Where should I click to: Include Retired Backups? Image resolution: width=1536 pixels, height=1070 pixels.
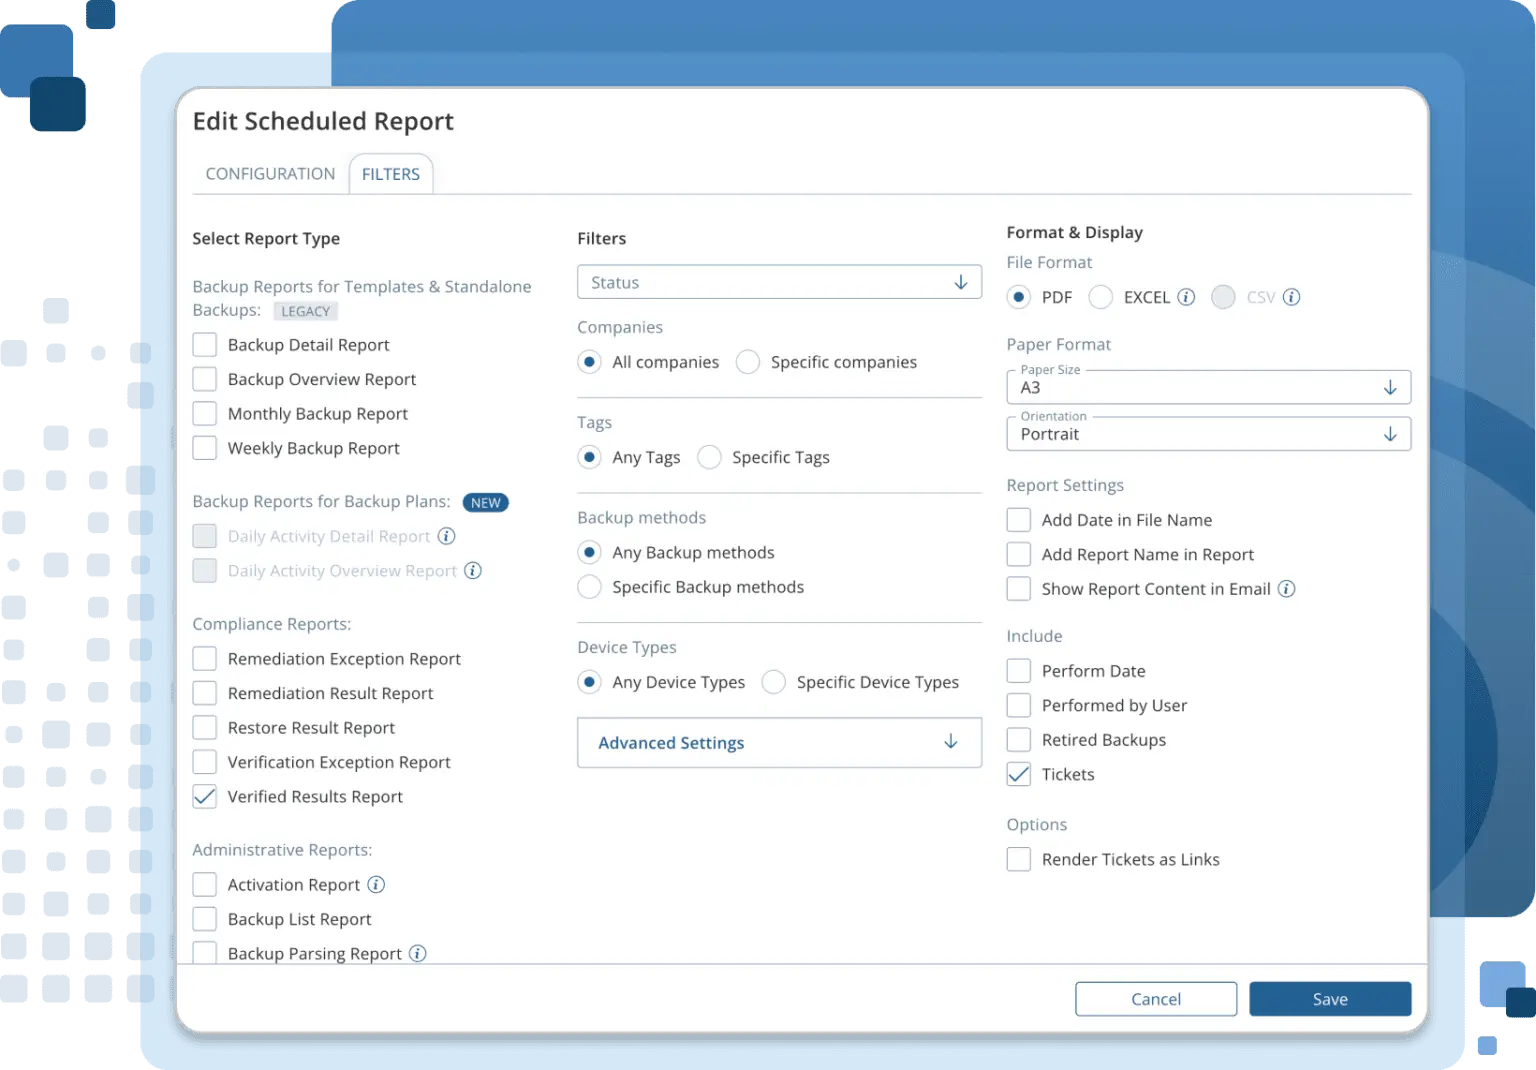pos(1019,740)
